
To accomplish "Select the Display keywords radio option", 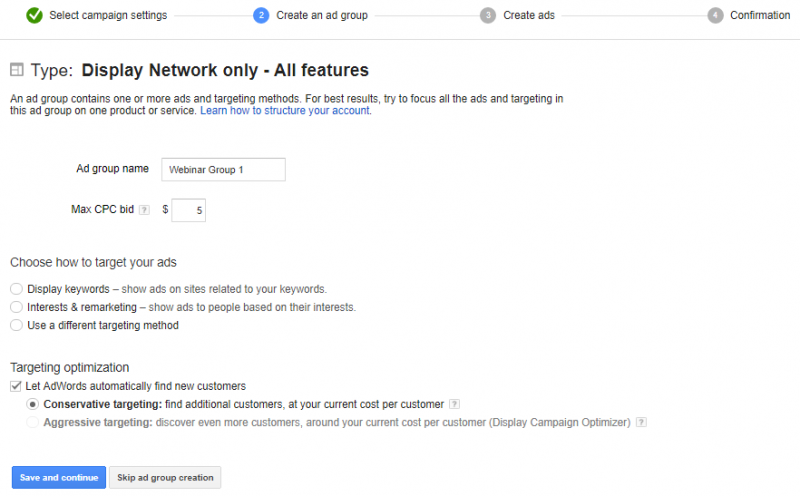I will pos(16,289).
